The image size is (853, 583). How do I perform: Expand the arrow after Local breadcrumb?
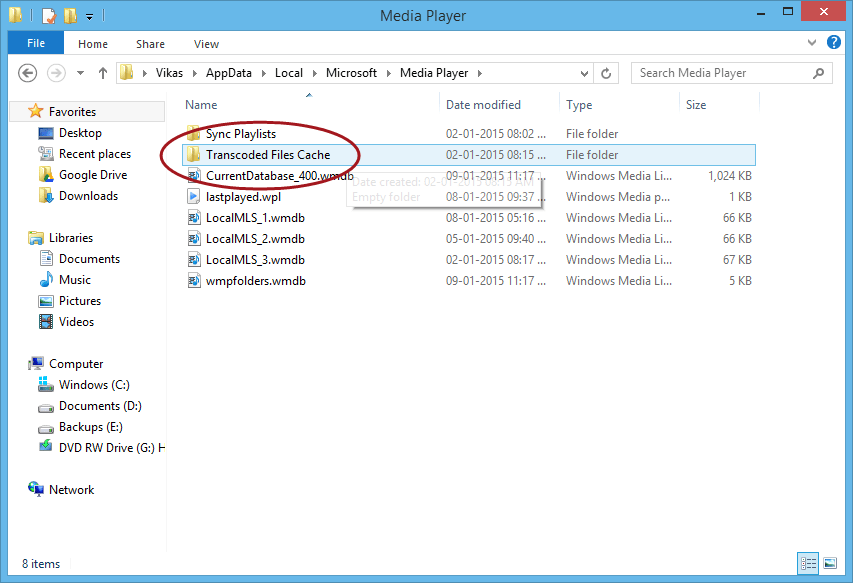pyautogui.click(x=314, y=73)
